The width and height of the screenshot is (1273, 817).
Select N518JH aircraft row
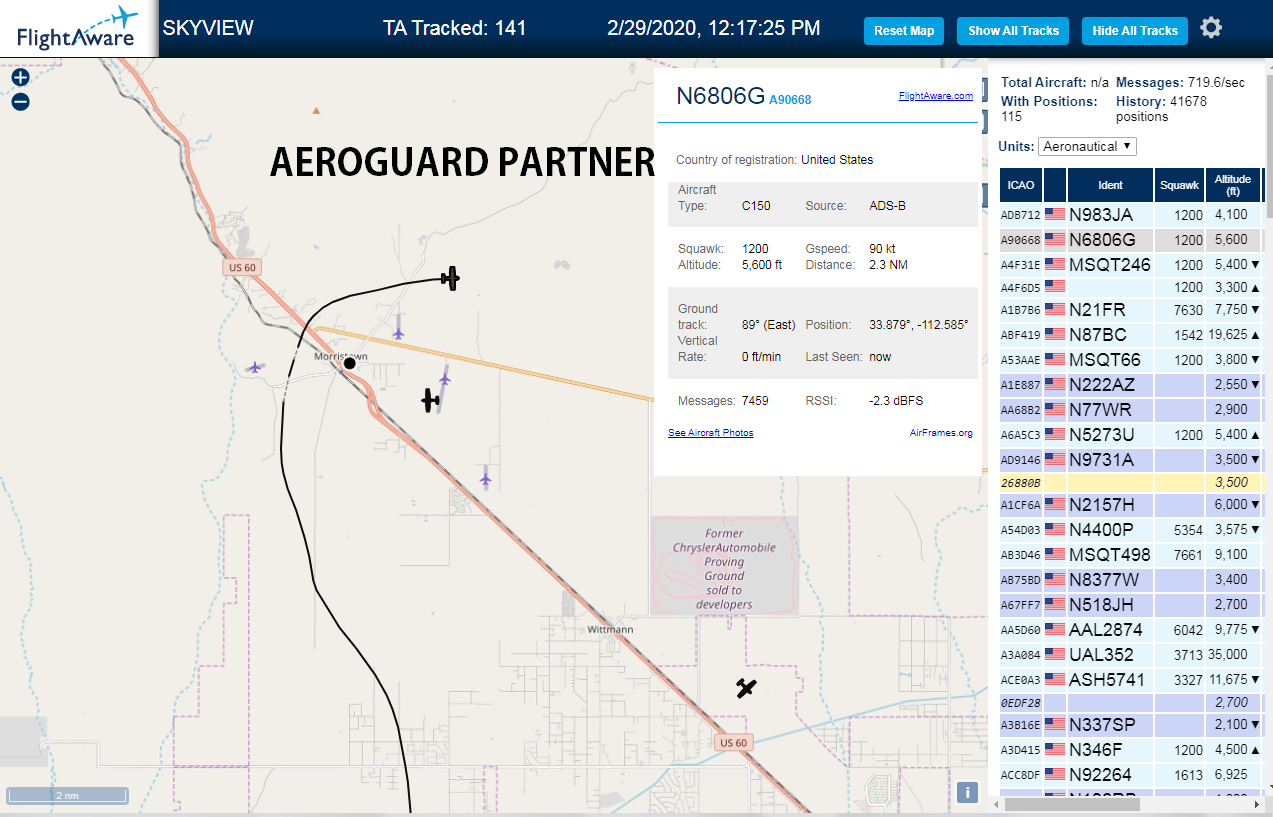point(1131,604)
